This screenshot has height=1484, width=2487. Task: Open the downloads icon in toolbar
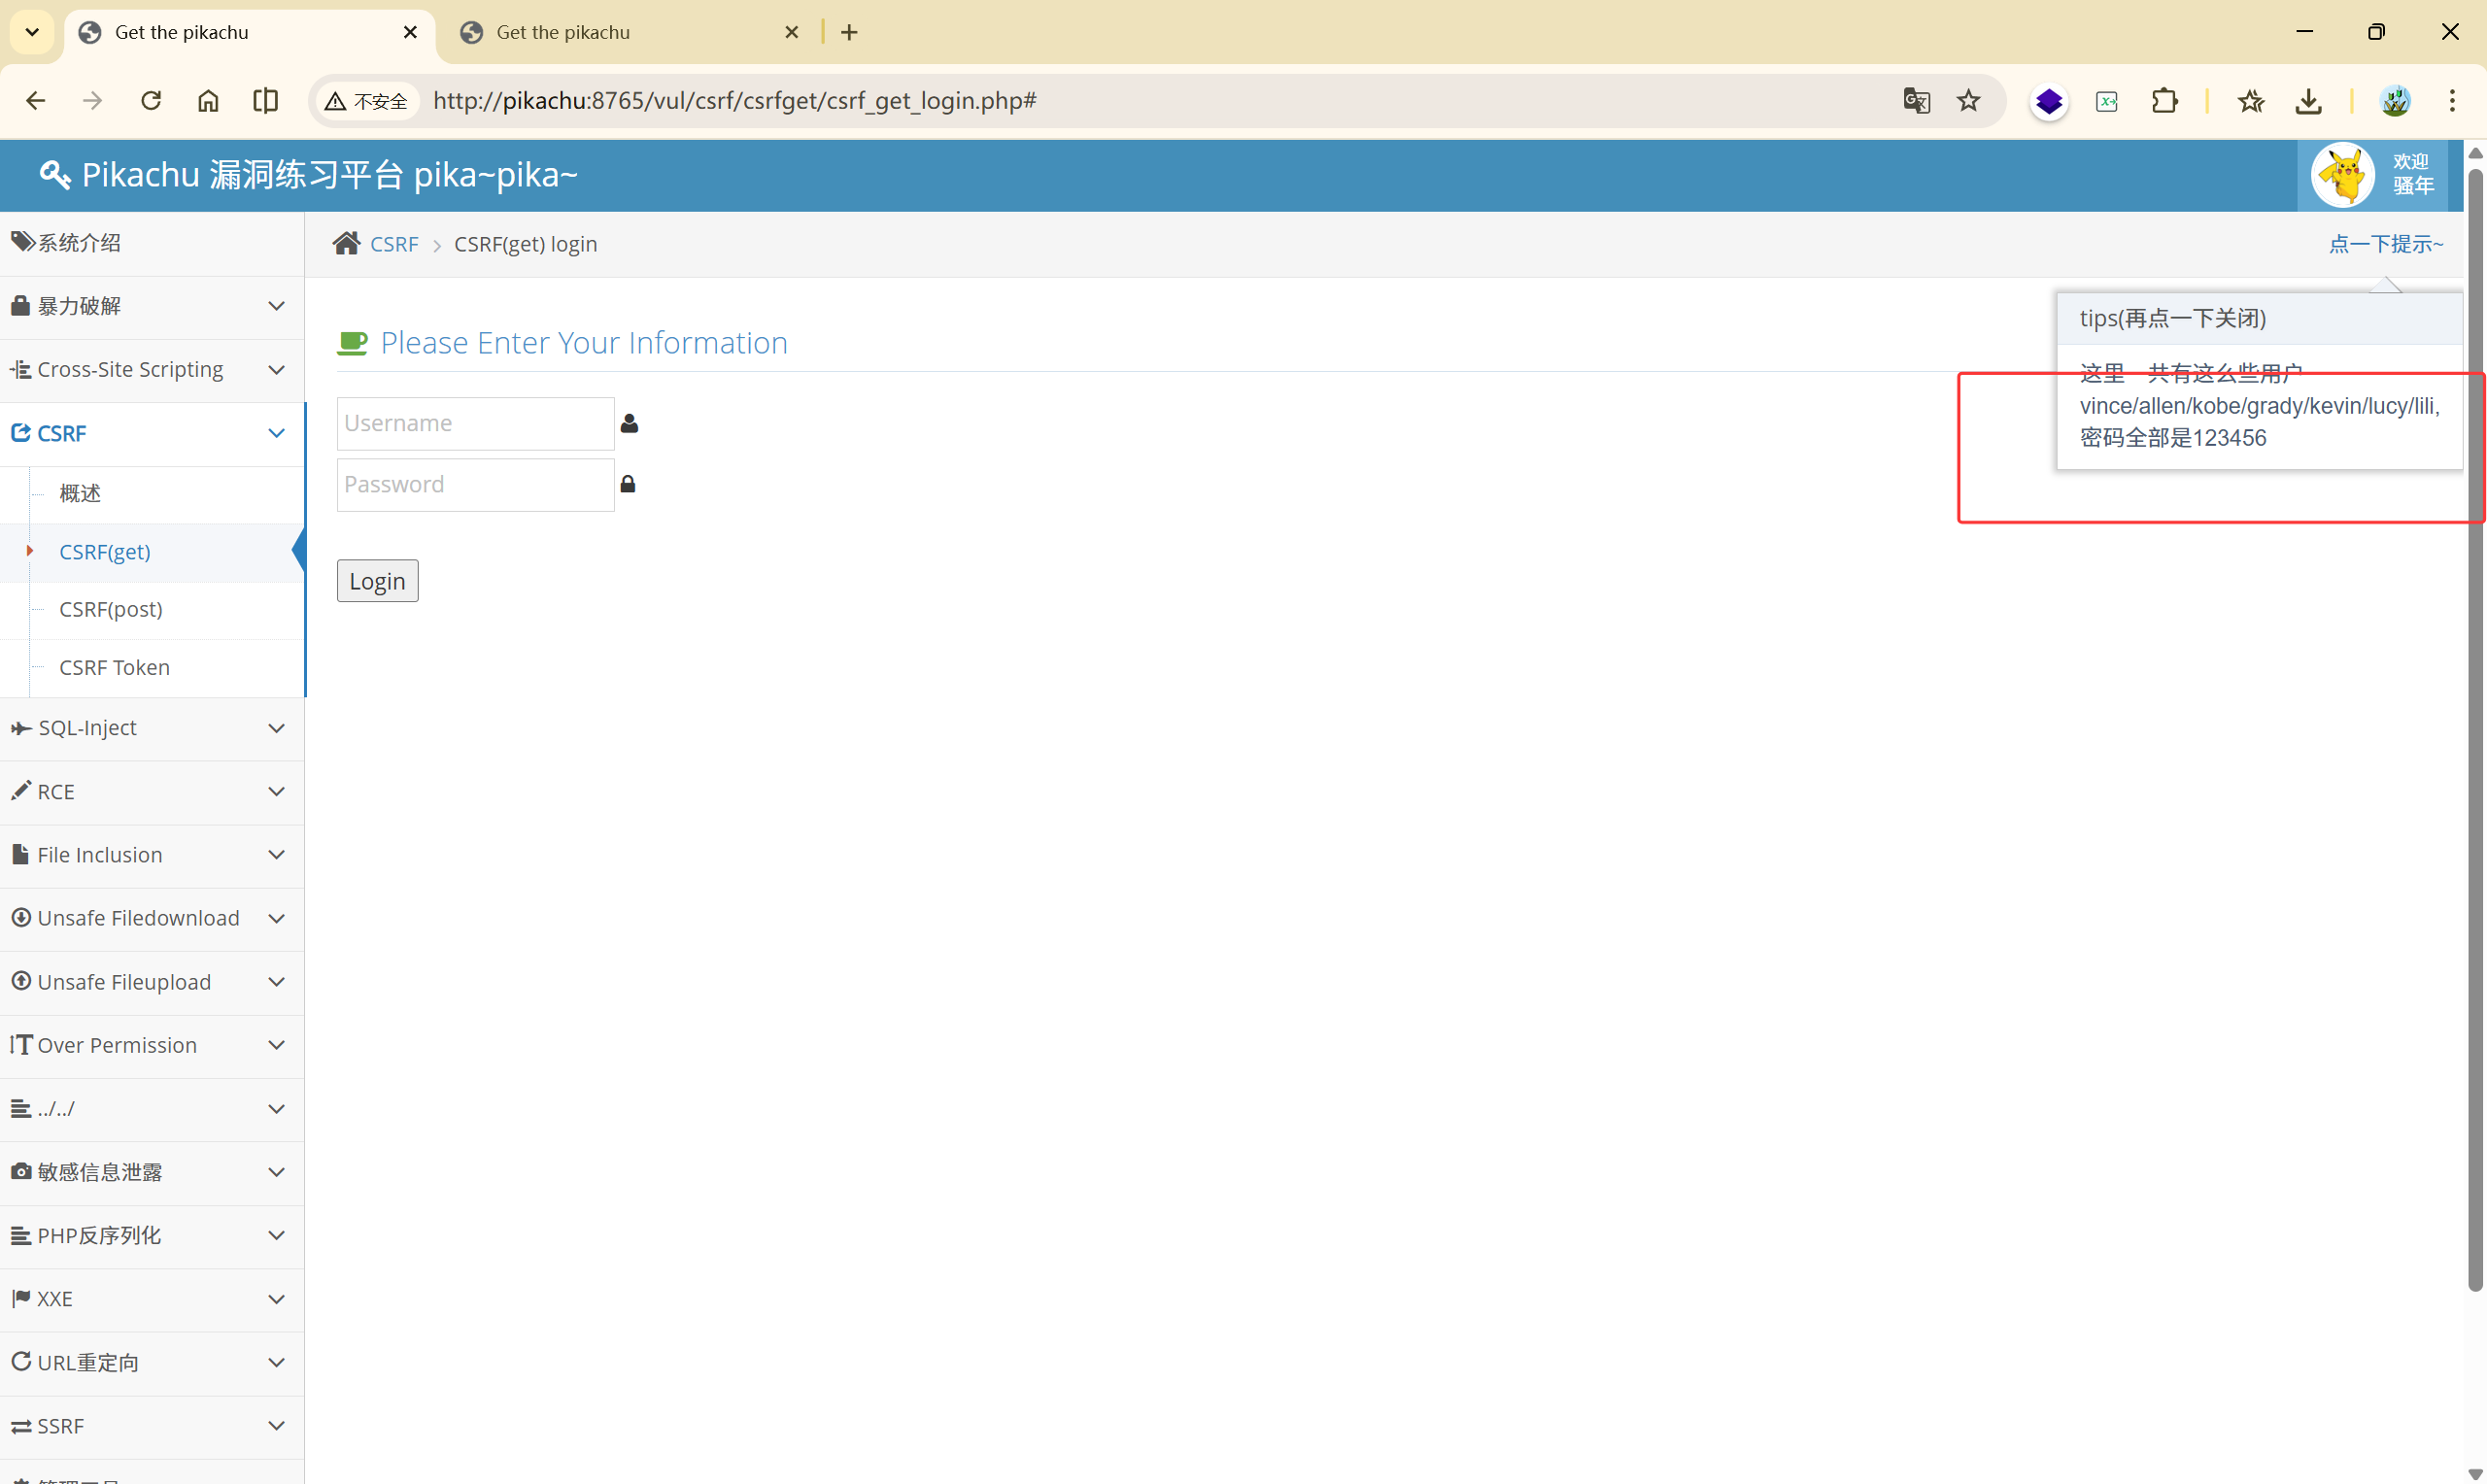pyautogui.click(x=2308, y=100)
